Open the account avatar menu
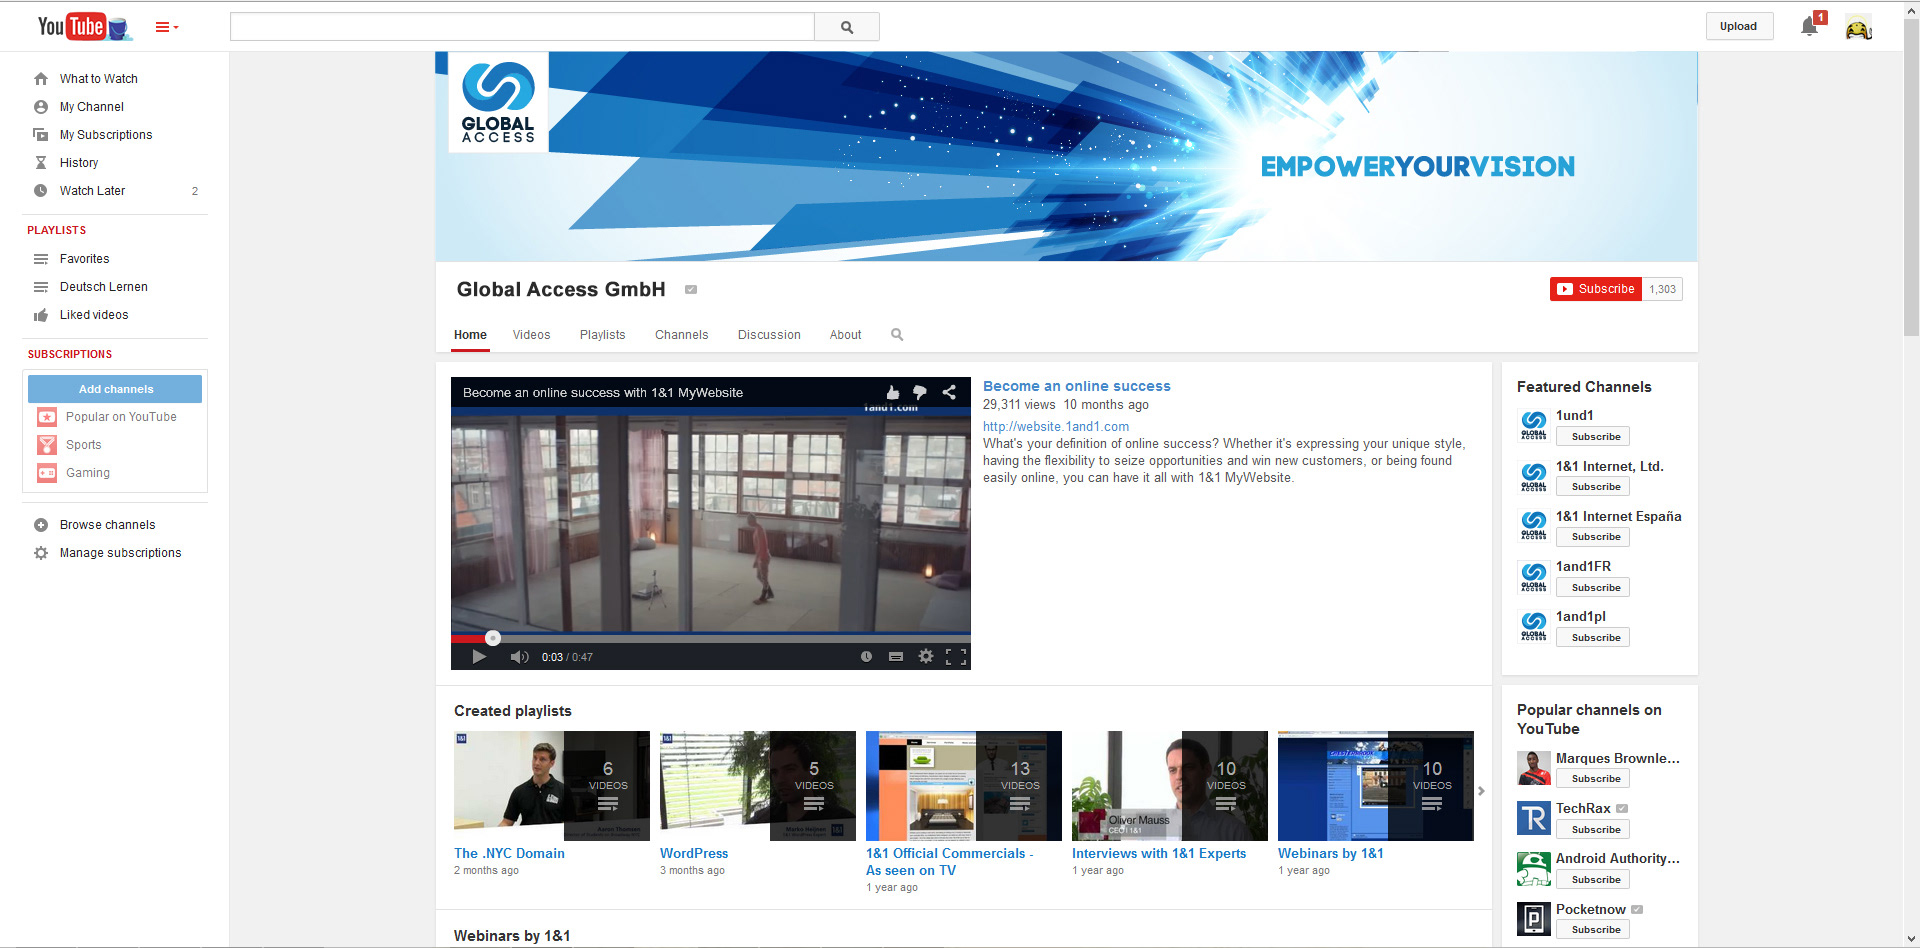This screenshot has width=1920, height=948. coord(1859,27)
